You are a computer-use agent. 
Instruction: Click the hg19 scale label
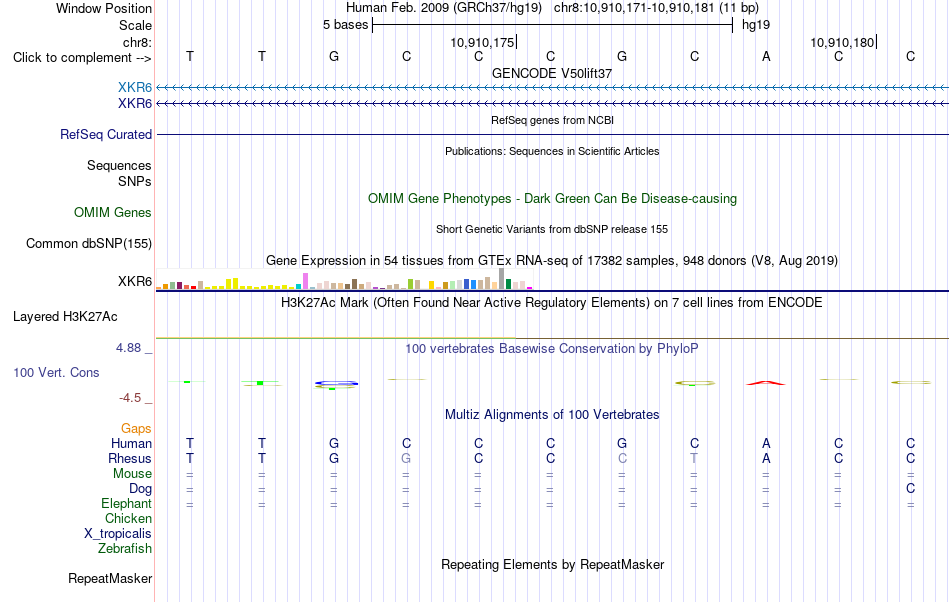pyautogui.click(x=756, y=25)
